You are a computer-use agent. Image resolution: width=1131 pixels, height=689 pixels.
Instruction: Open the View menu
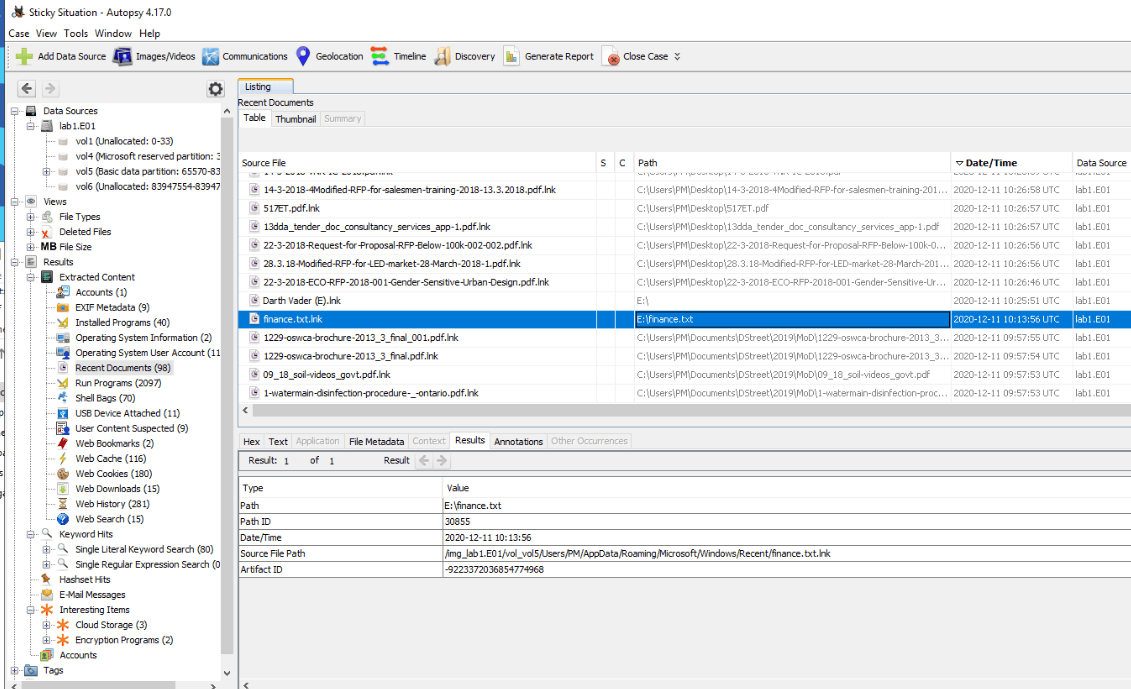coord(46,33)
